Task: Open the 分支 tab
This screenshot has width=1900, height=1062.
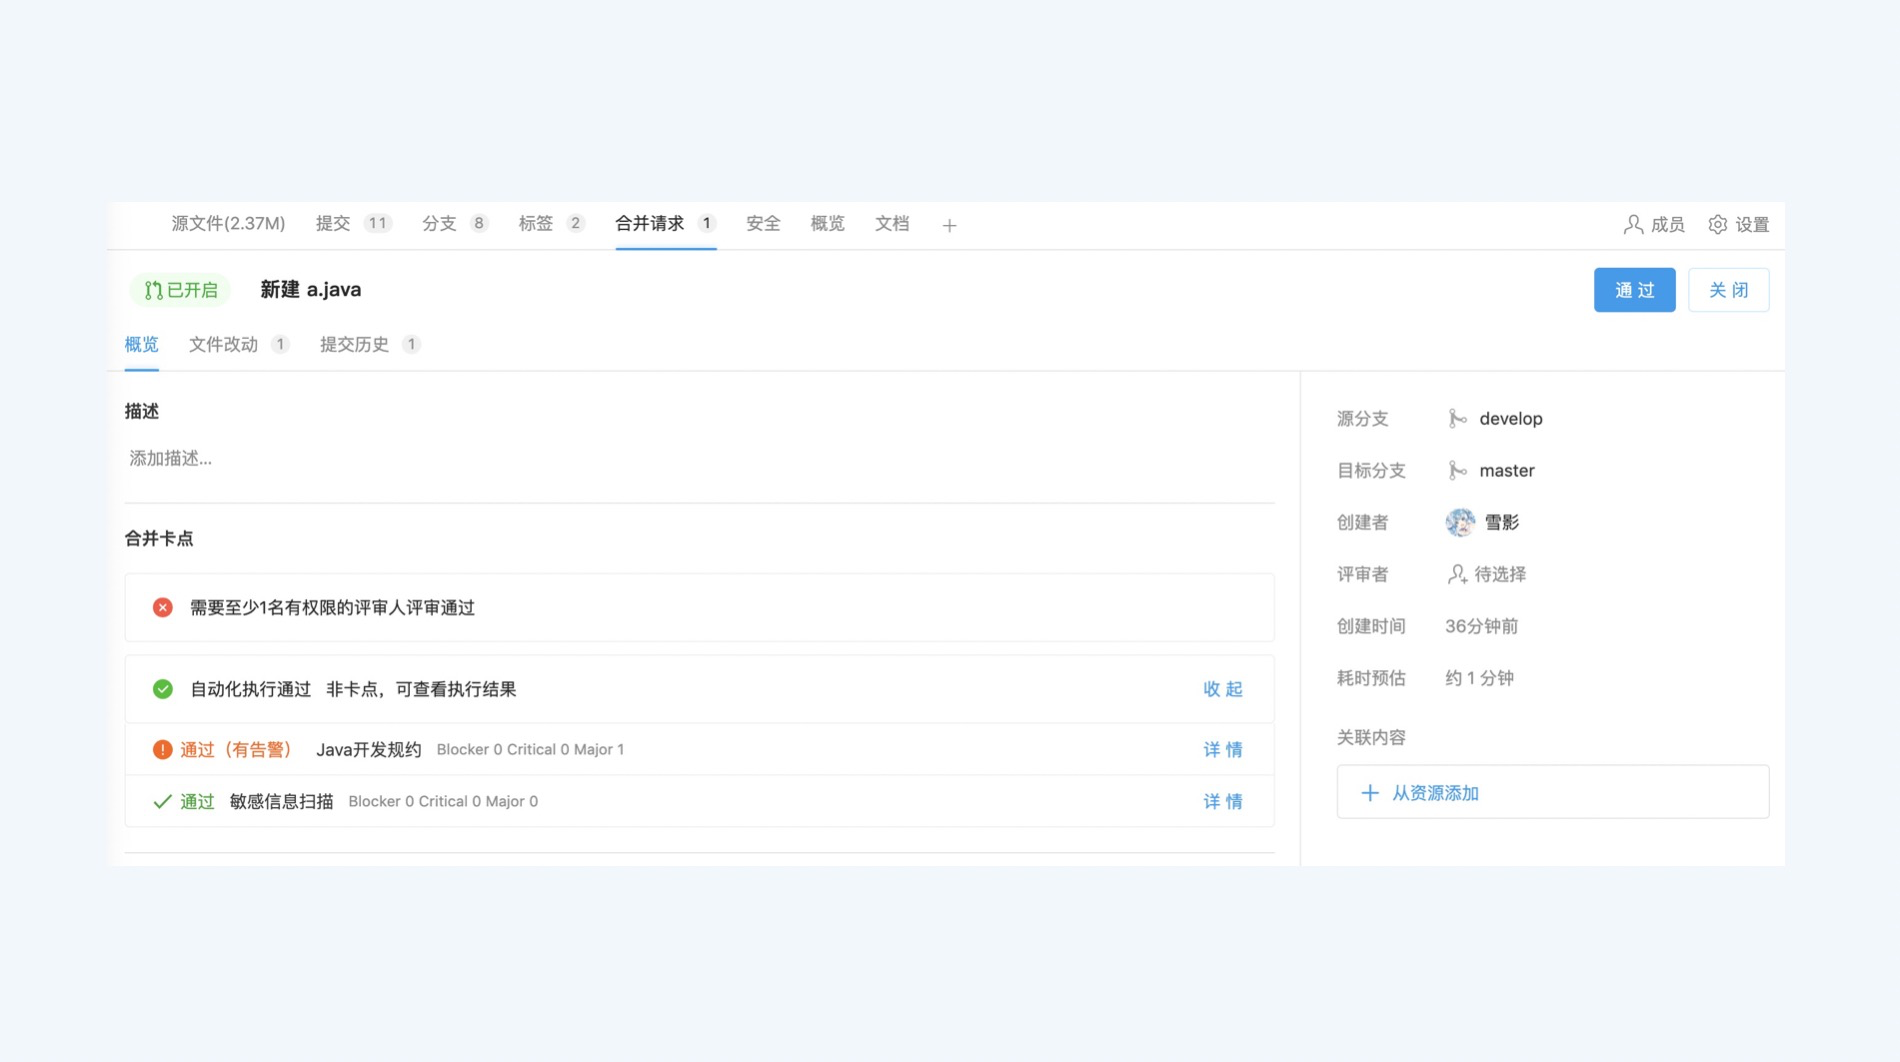Action: point(455,224)
